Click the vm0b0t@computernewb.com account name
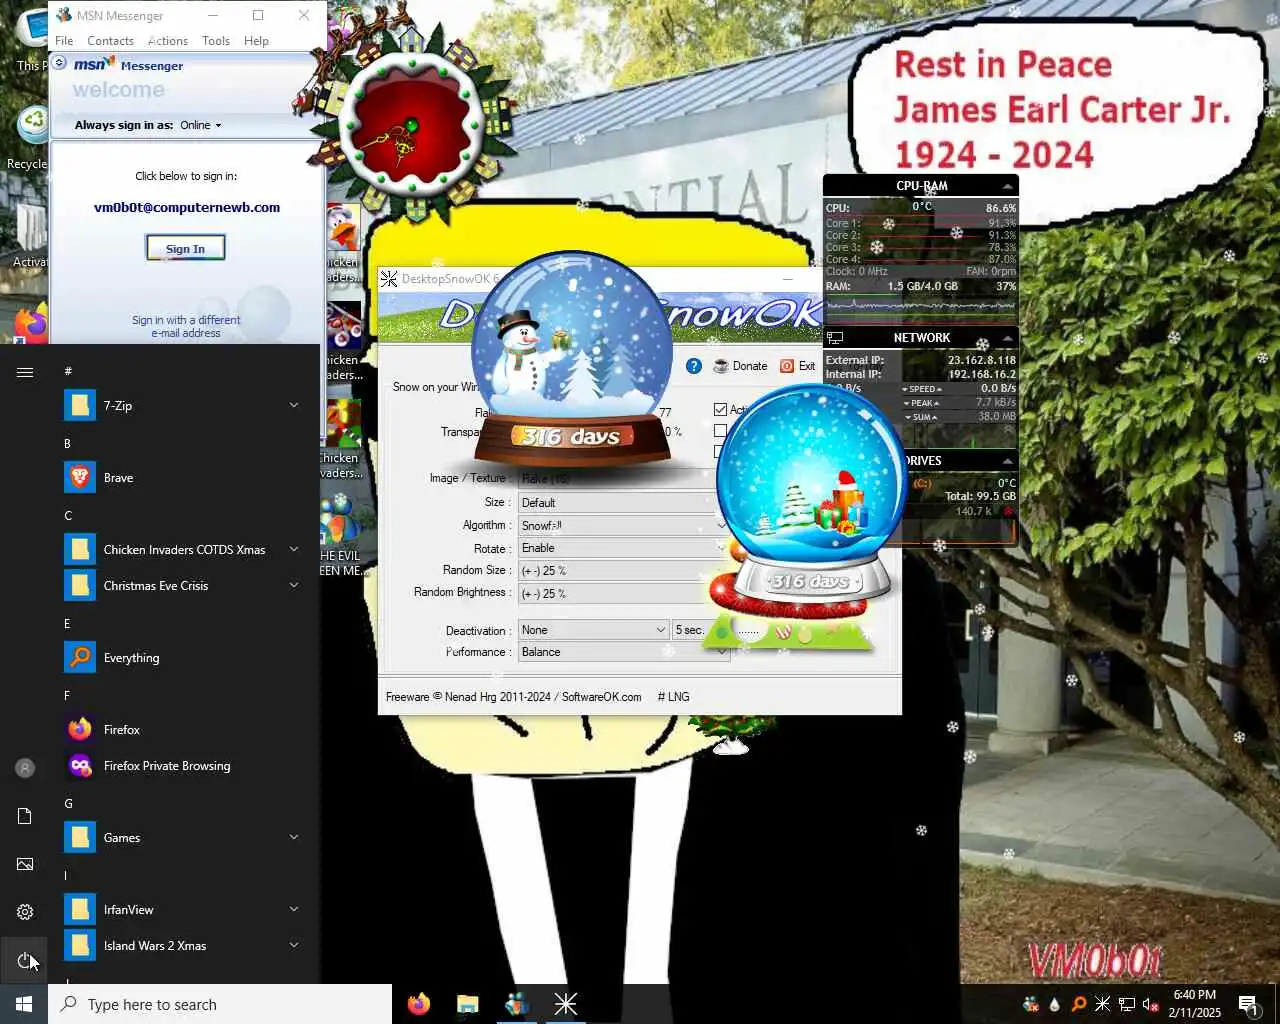Screen dimensions: 1280x1024 click(187, 208)
